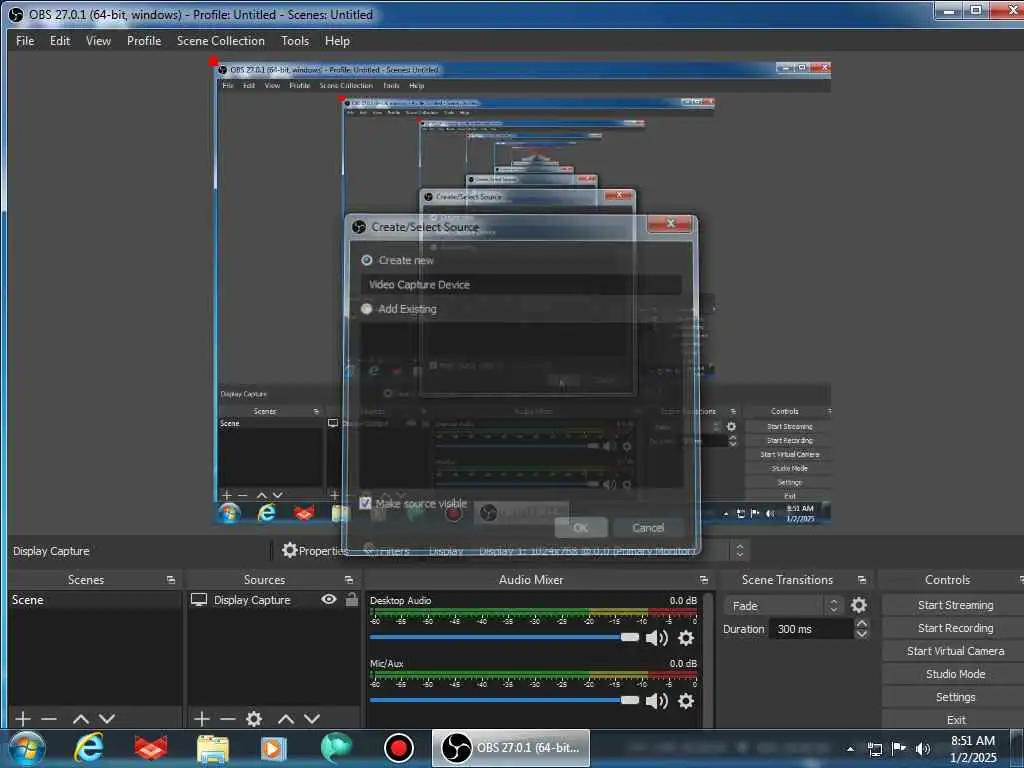Select Scene in Scenes list

[x=95, y=600]
